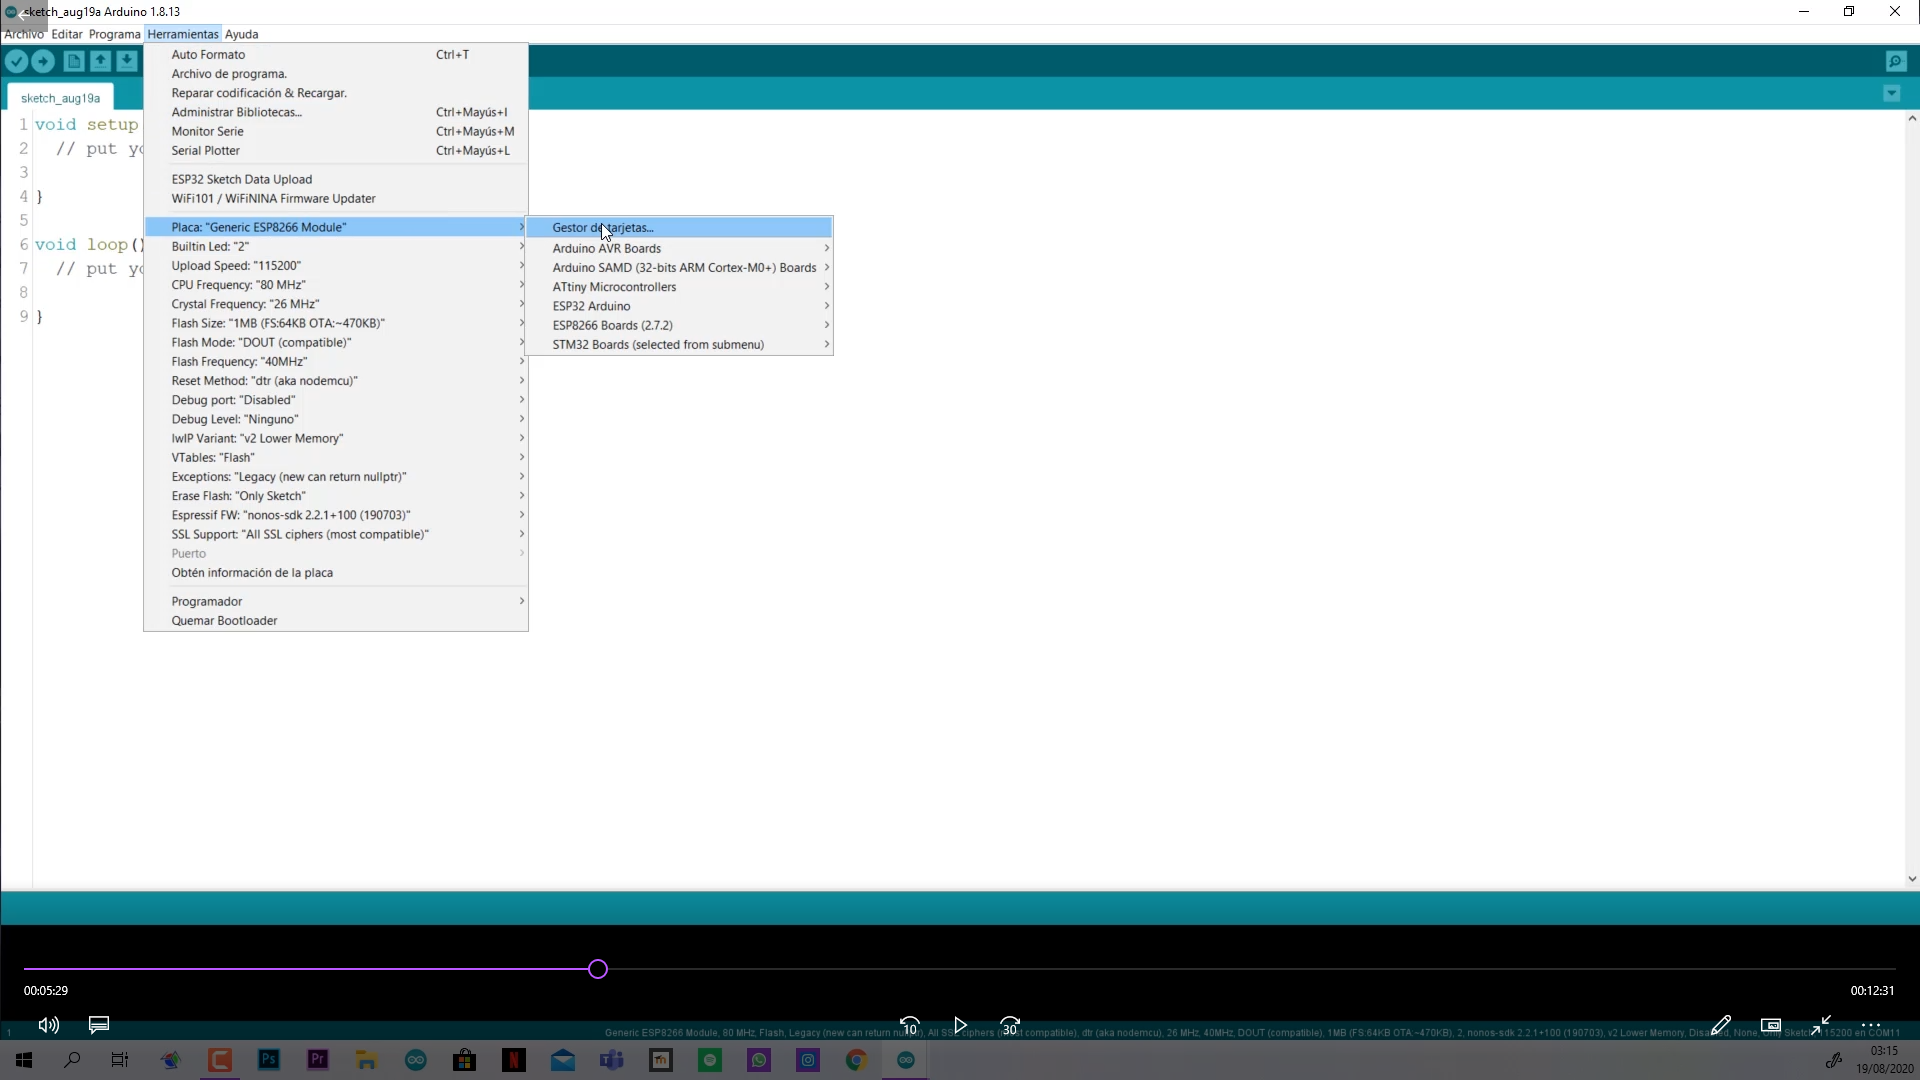1920x1080 pixels.
Task: Click the New sketch toolbar icon
Action: [x=74, y=61]
